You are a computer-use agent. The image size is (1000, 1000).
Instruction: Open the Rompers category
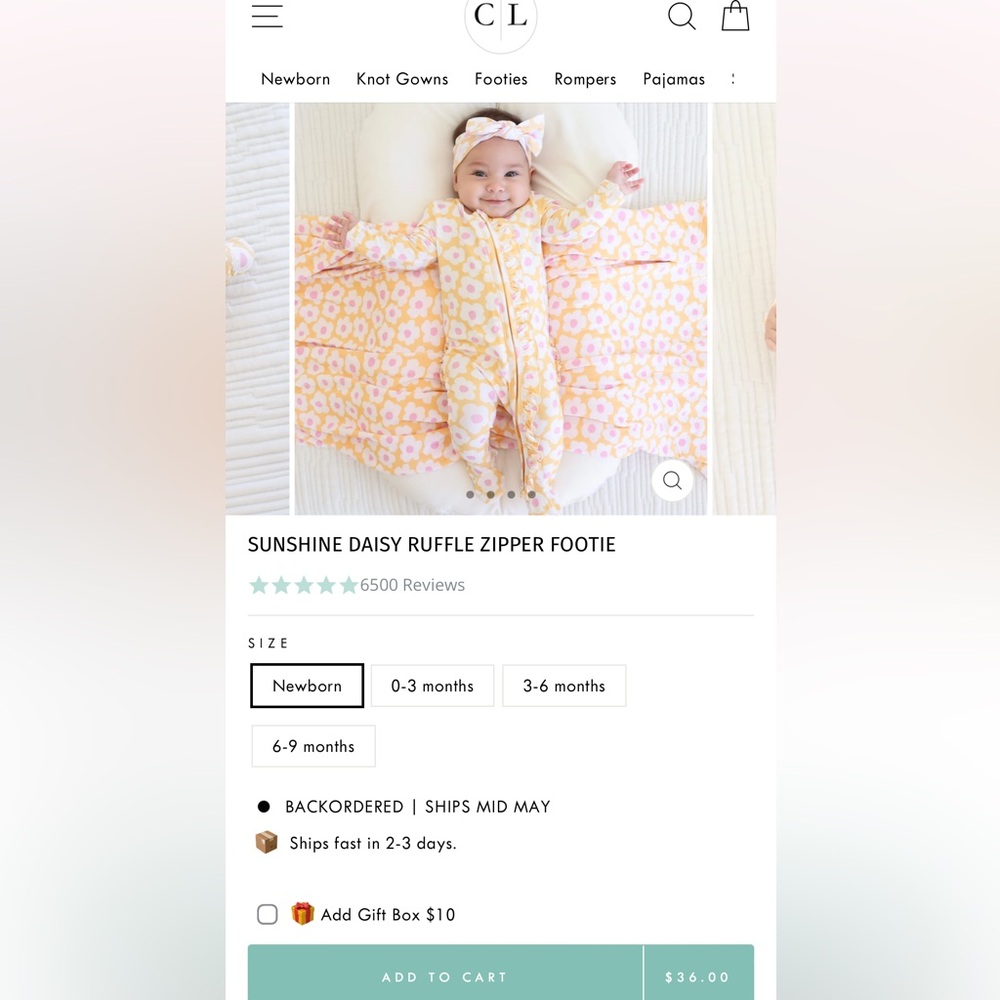pyautogui.click(x=585, y=79)
